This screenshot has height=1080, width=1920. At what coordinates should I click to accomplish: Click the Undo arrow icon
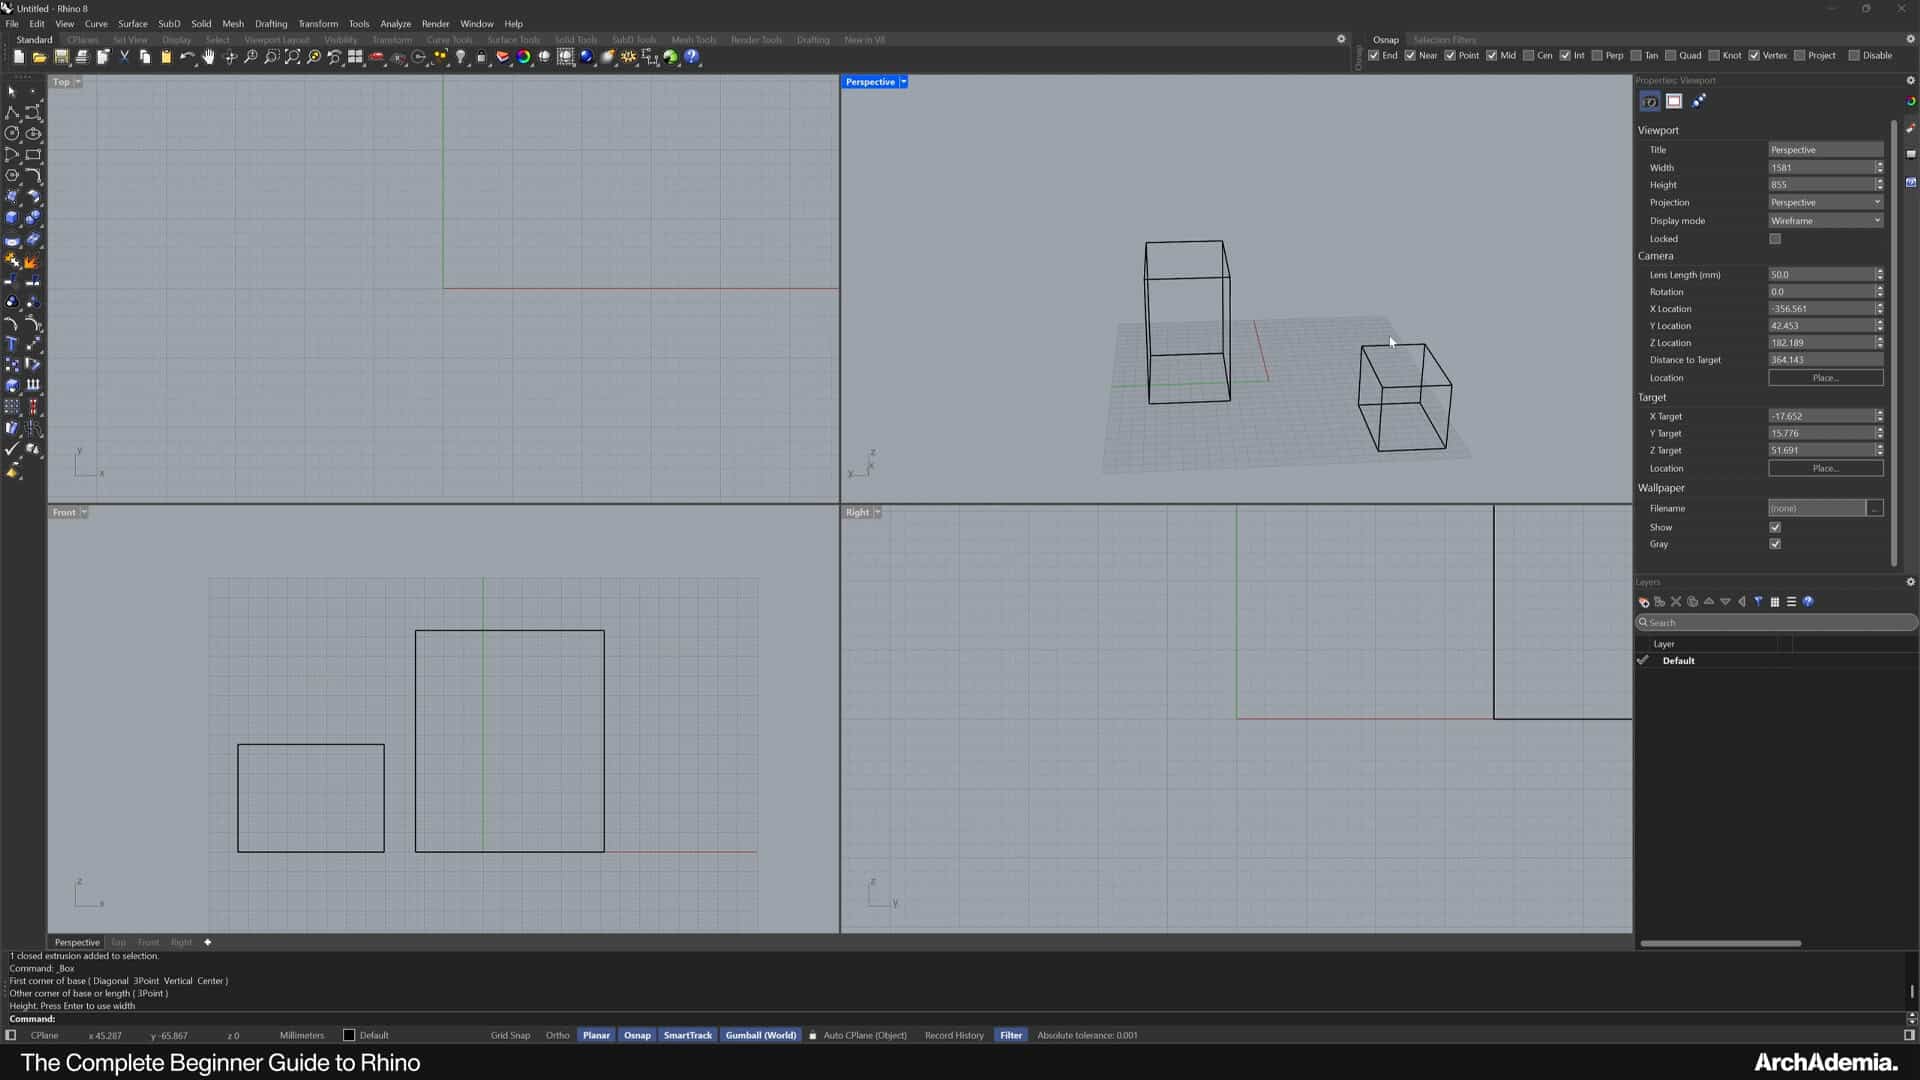click(187, 57)
